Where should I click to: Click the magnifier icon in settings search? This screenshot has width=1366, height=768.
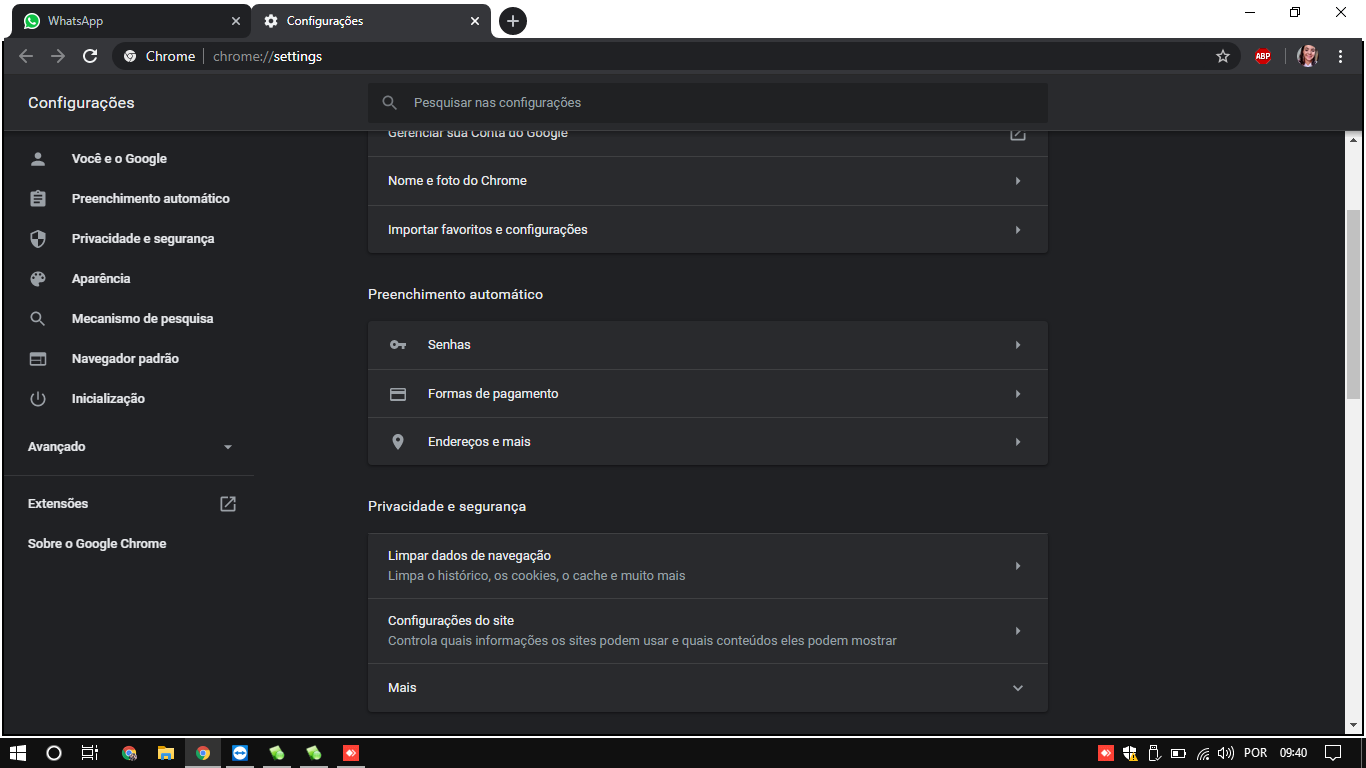[x=390, y=103]
